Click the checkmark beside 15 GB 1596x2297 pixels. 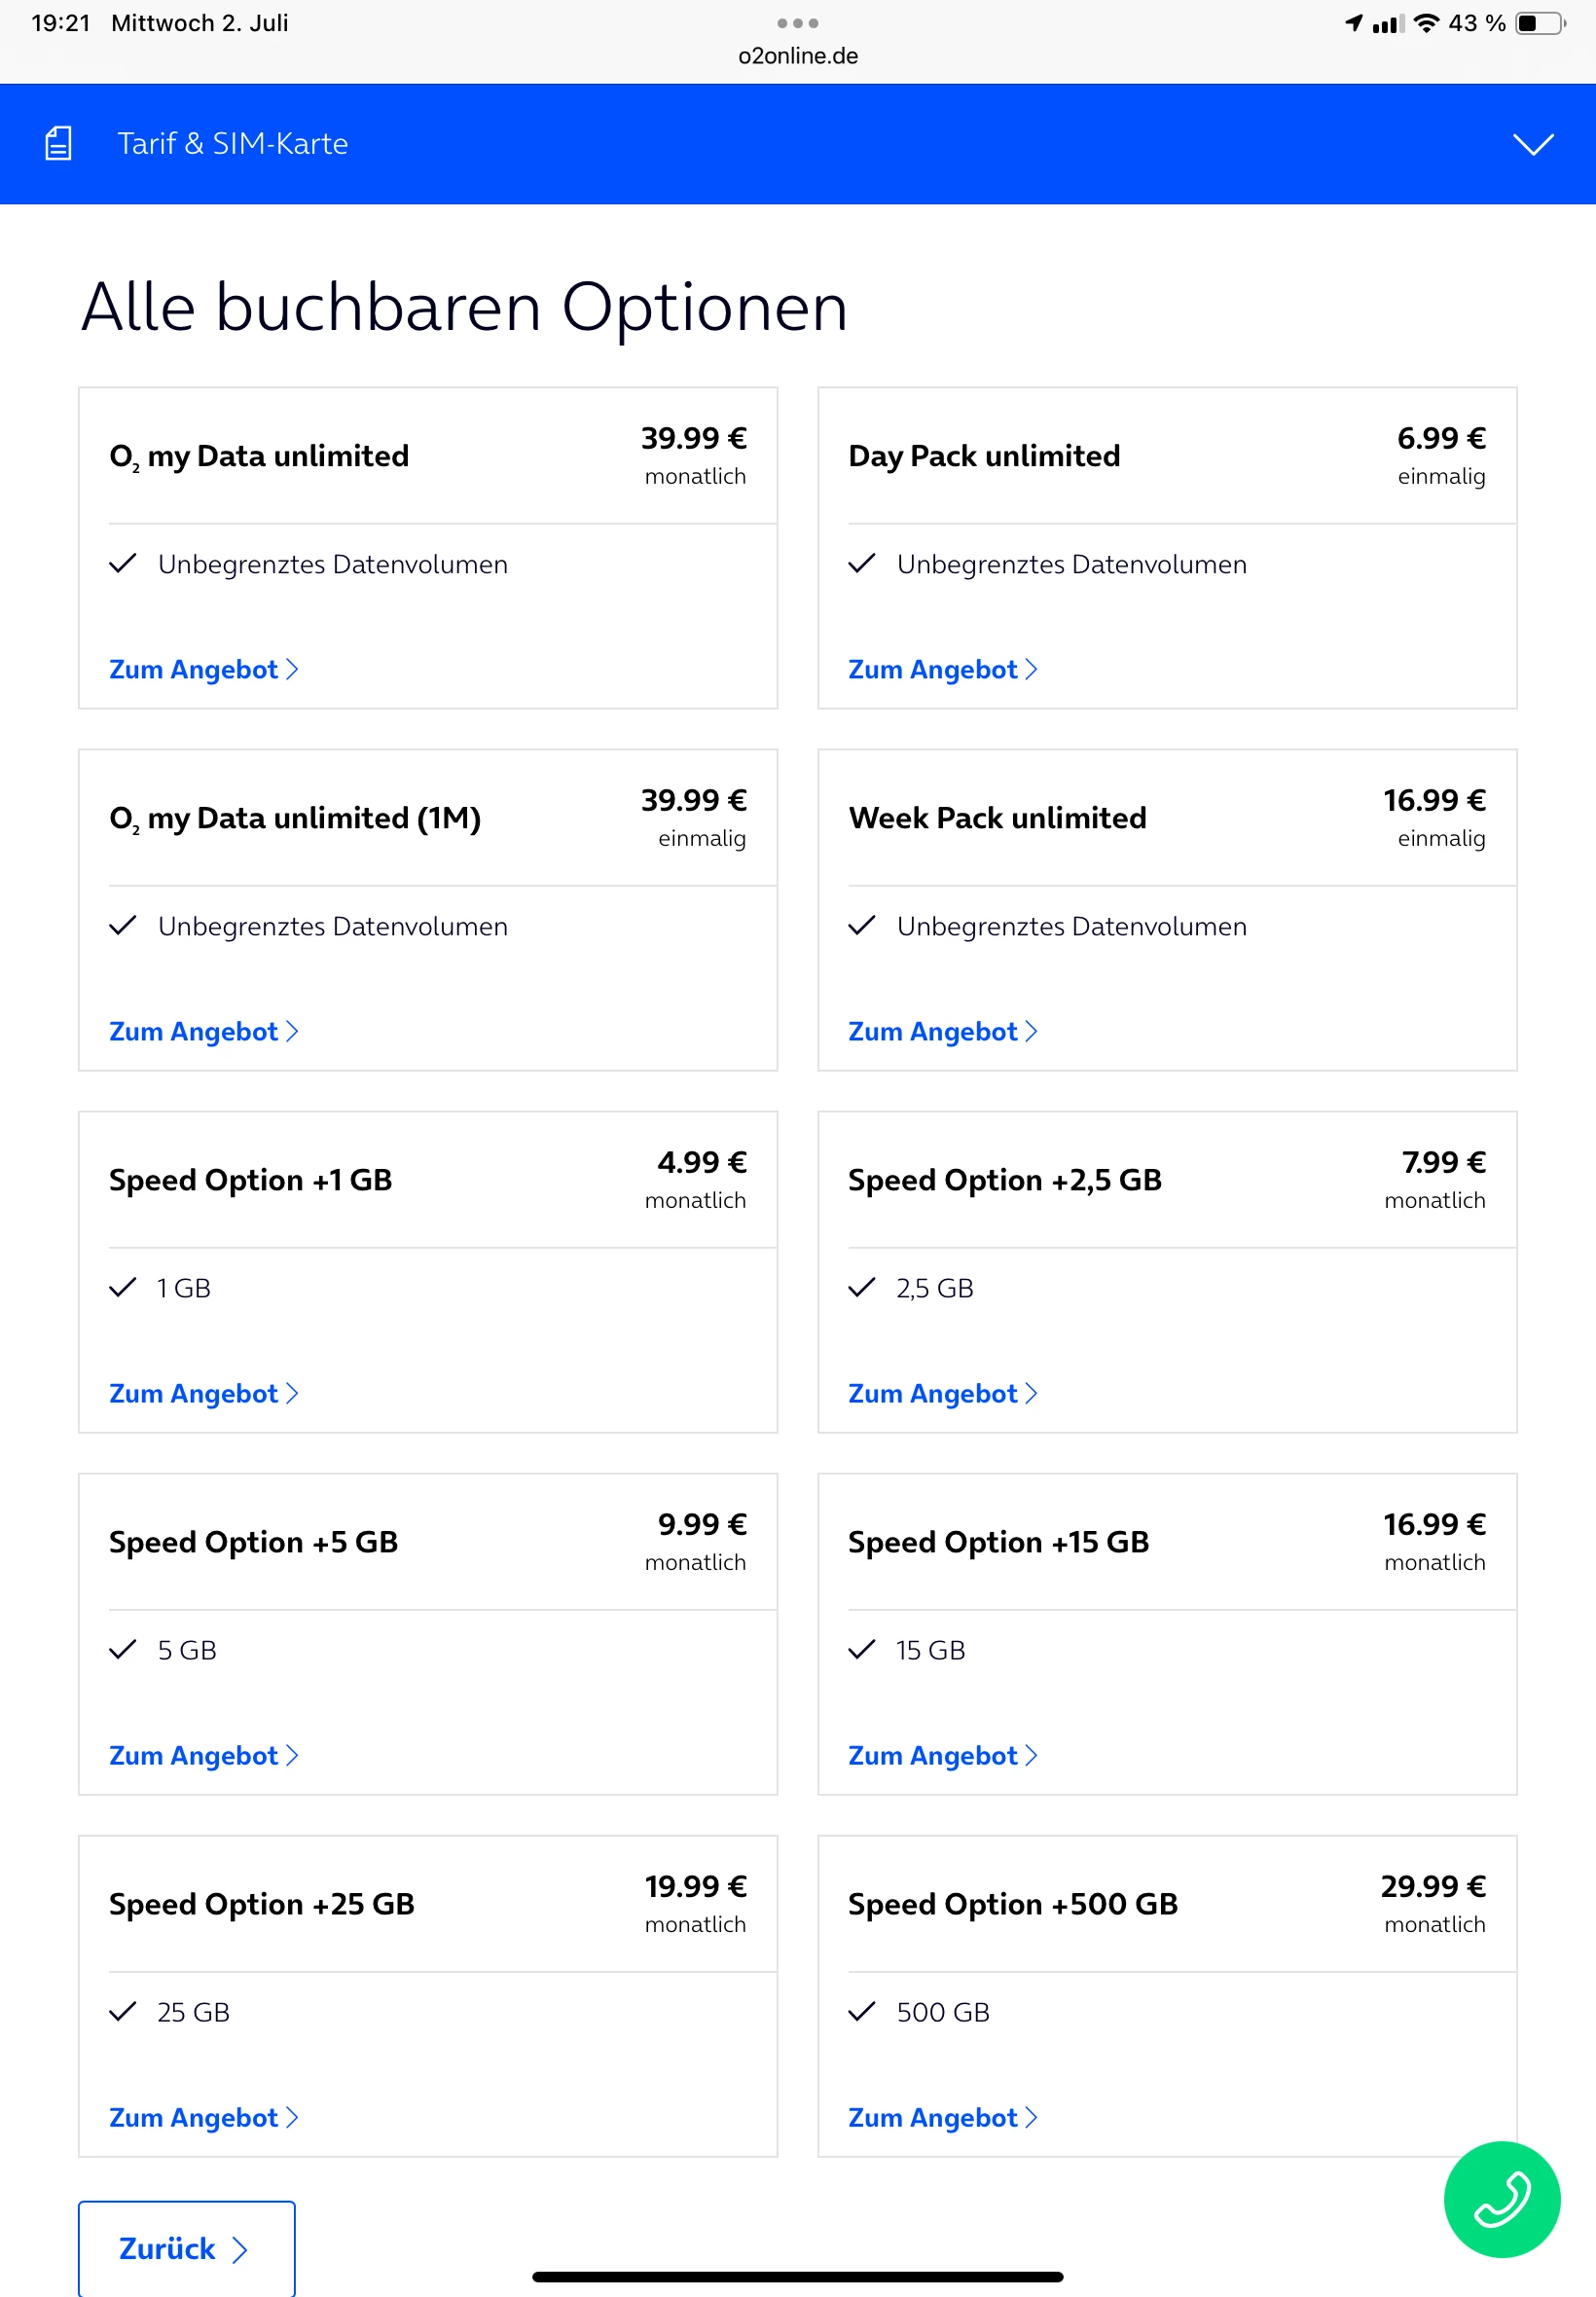[861, 1648]
